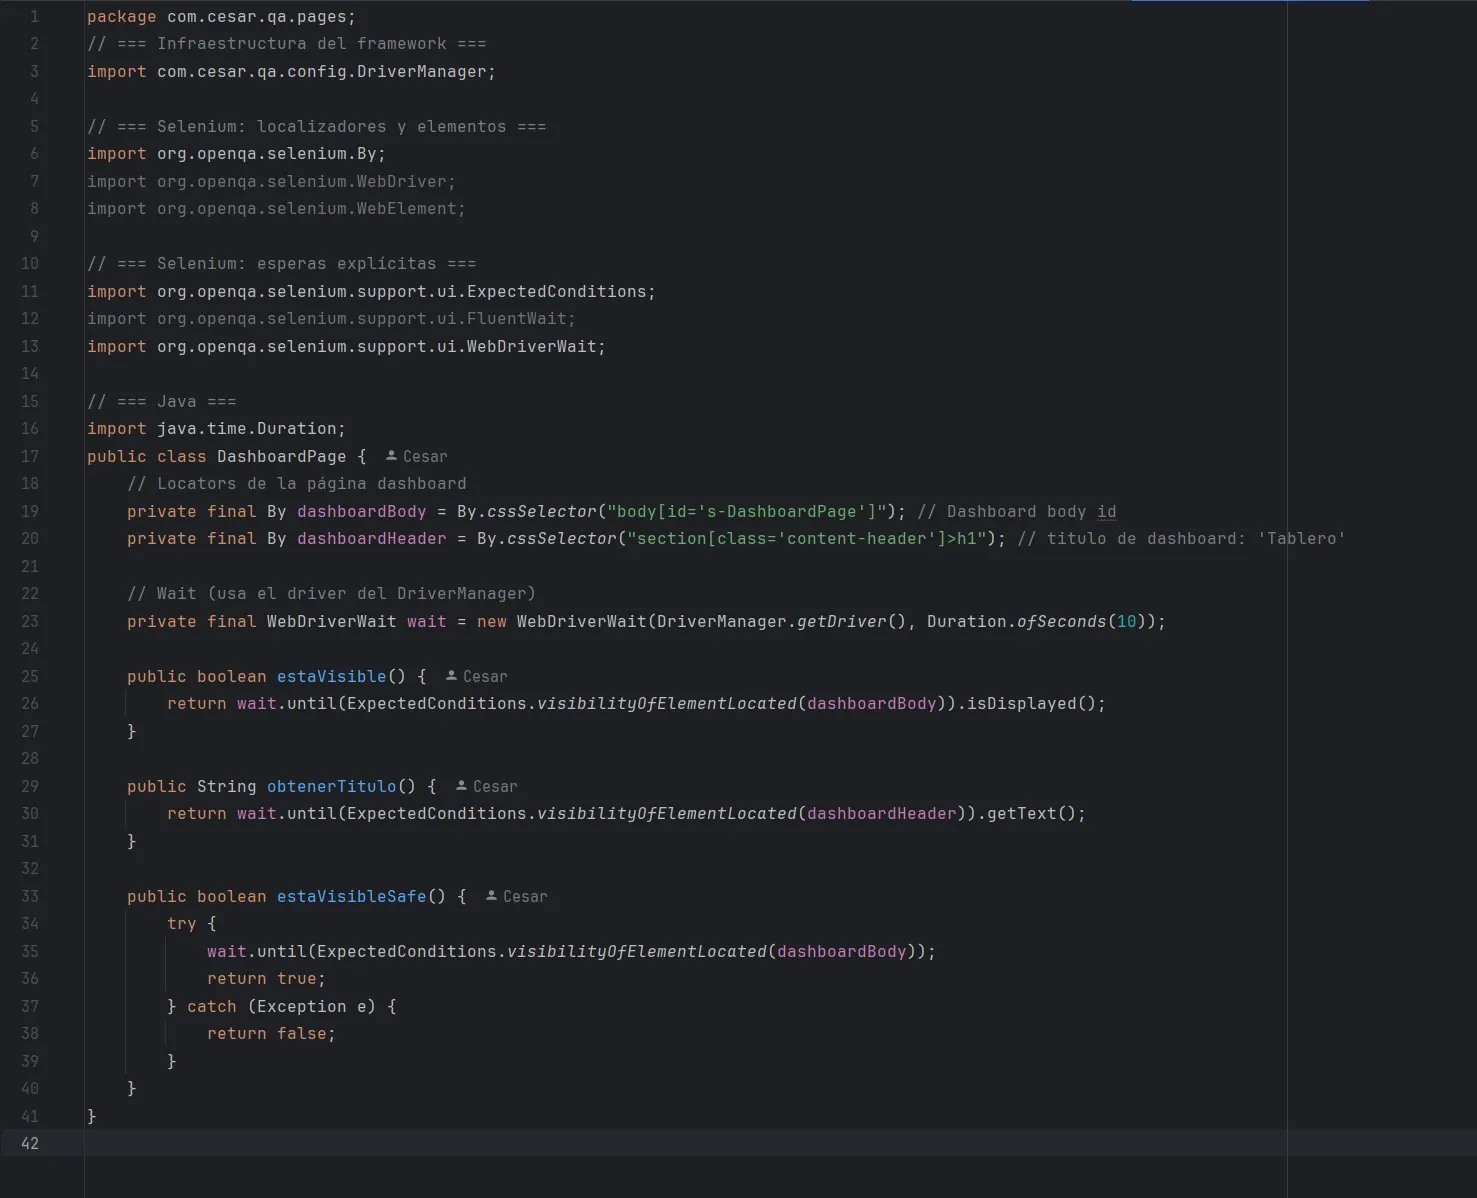
Task: Click the return true statement on line 36
Action: point(265,978)
